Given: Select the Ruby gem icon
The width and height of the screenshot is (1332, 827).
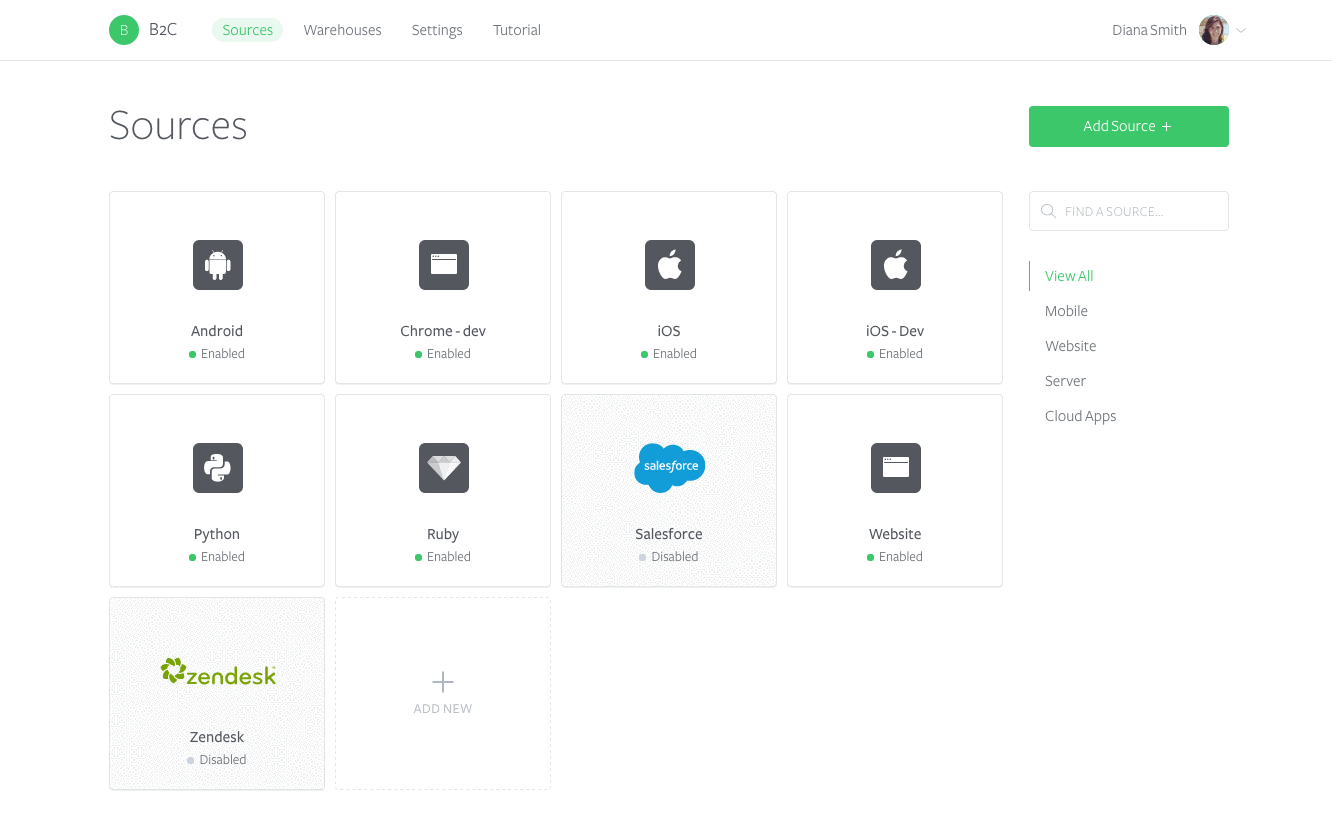Looking at the screenshot, I should tap(444, 468).
